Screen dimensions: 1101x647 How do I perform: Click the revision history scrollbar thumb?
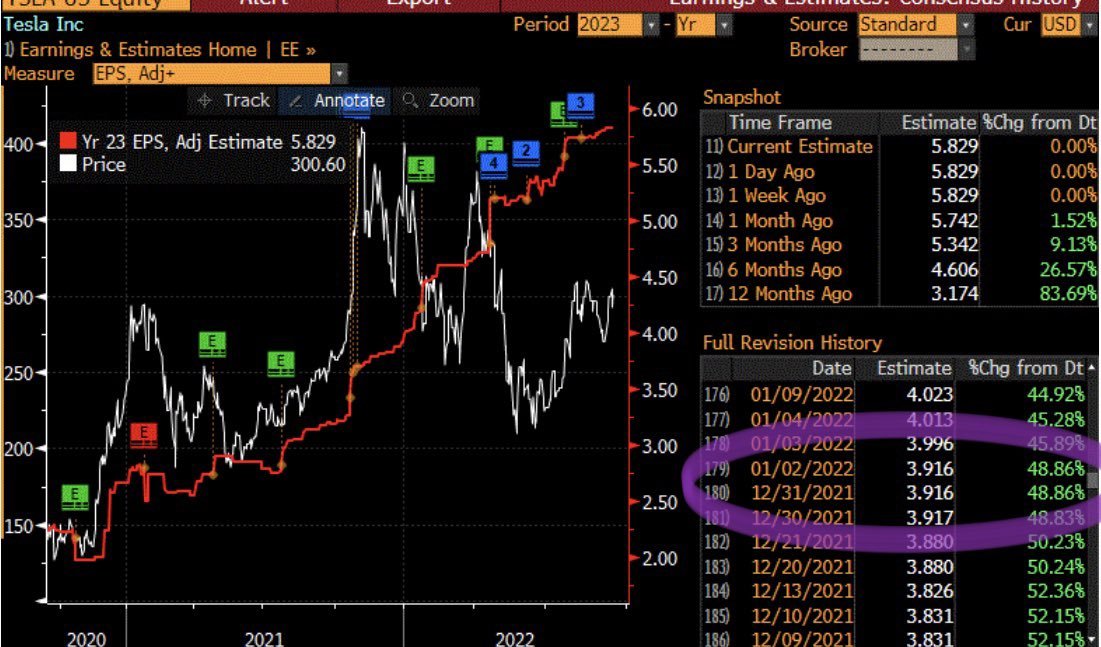1092,480
